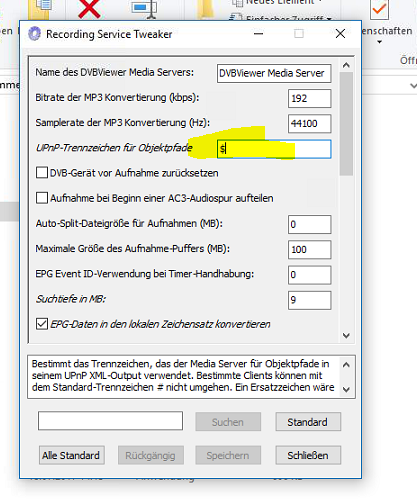This screenshot has width=417, height=502.
Task: Click settings list scroll up arrow
Action: point(346,65)
